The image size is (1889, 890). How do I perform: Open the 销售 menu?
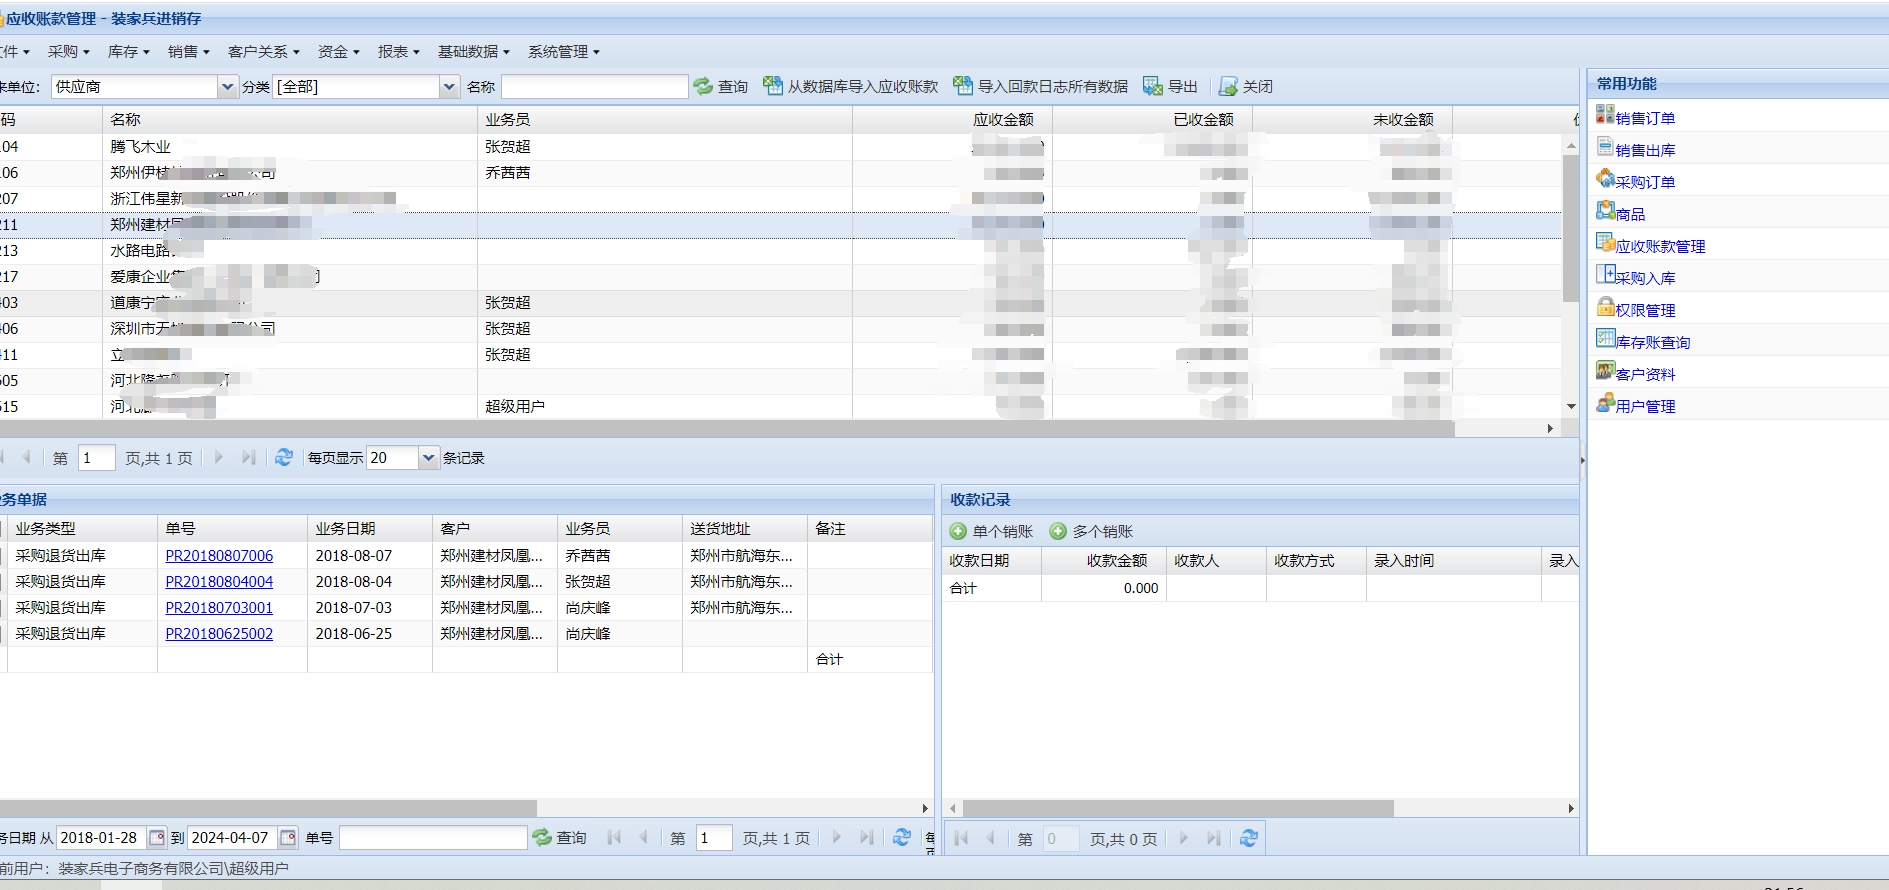[x=188, y=51]
